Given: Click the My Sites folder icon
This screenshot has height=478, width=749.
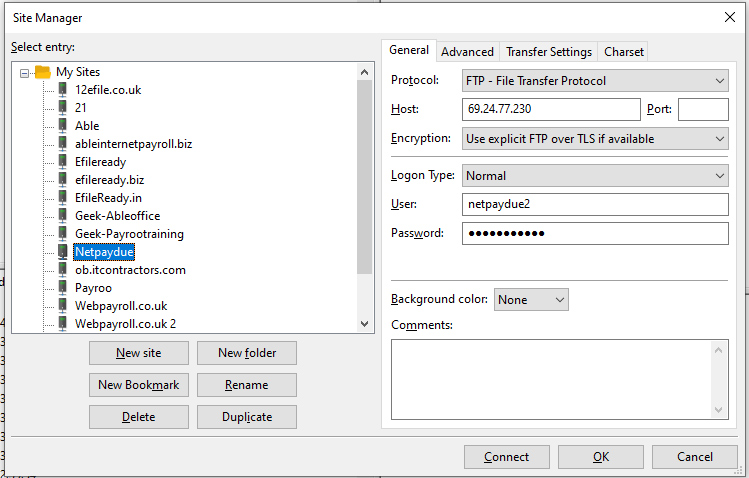Looking at the screenshot, I should coord(42,72).
